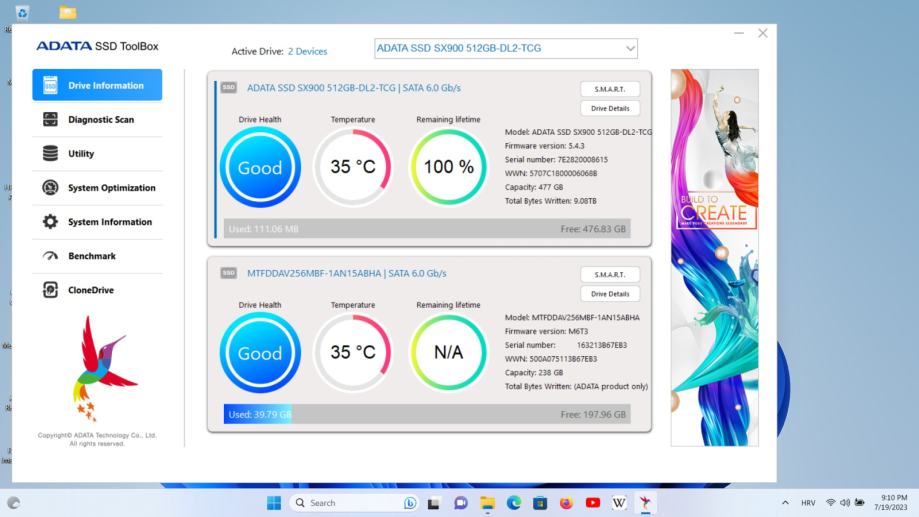
Task: Launch Microsoft Edge from taskbar
Action: pyautogui.click(x=514, y=503)
